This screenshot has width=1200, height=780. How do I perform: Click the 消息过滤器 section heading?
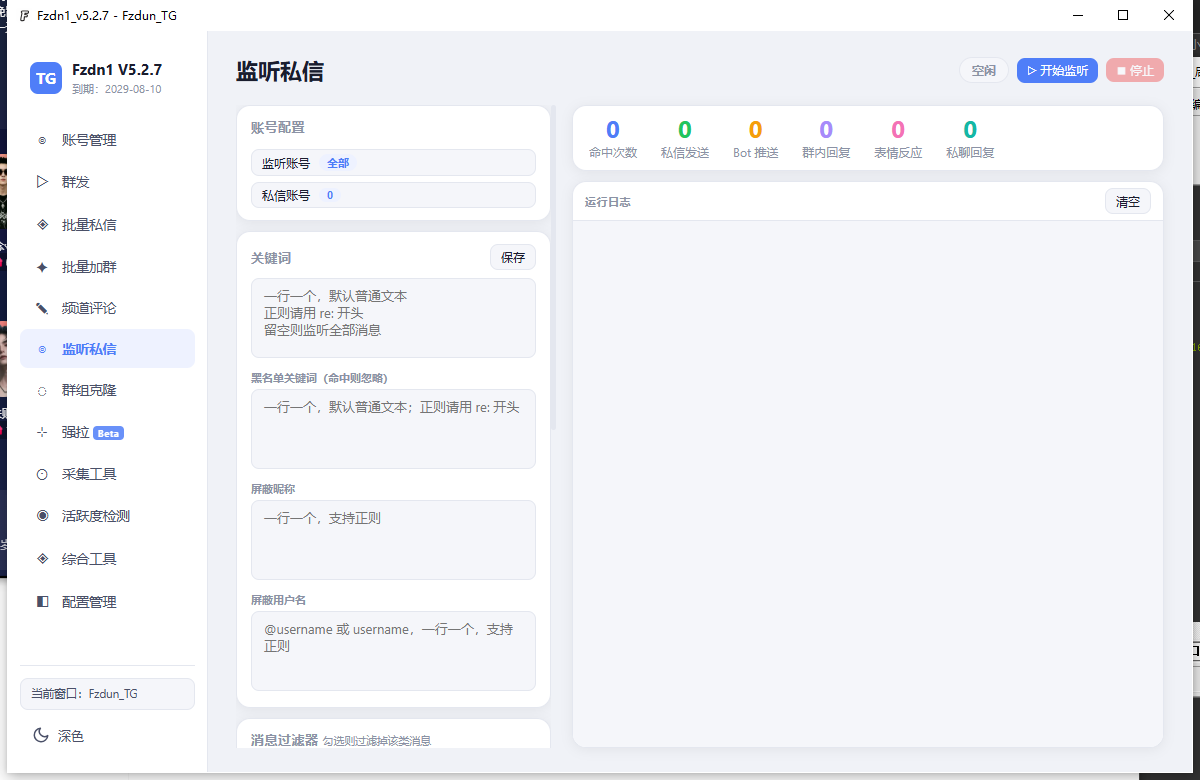[284, 740]
